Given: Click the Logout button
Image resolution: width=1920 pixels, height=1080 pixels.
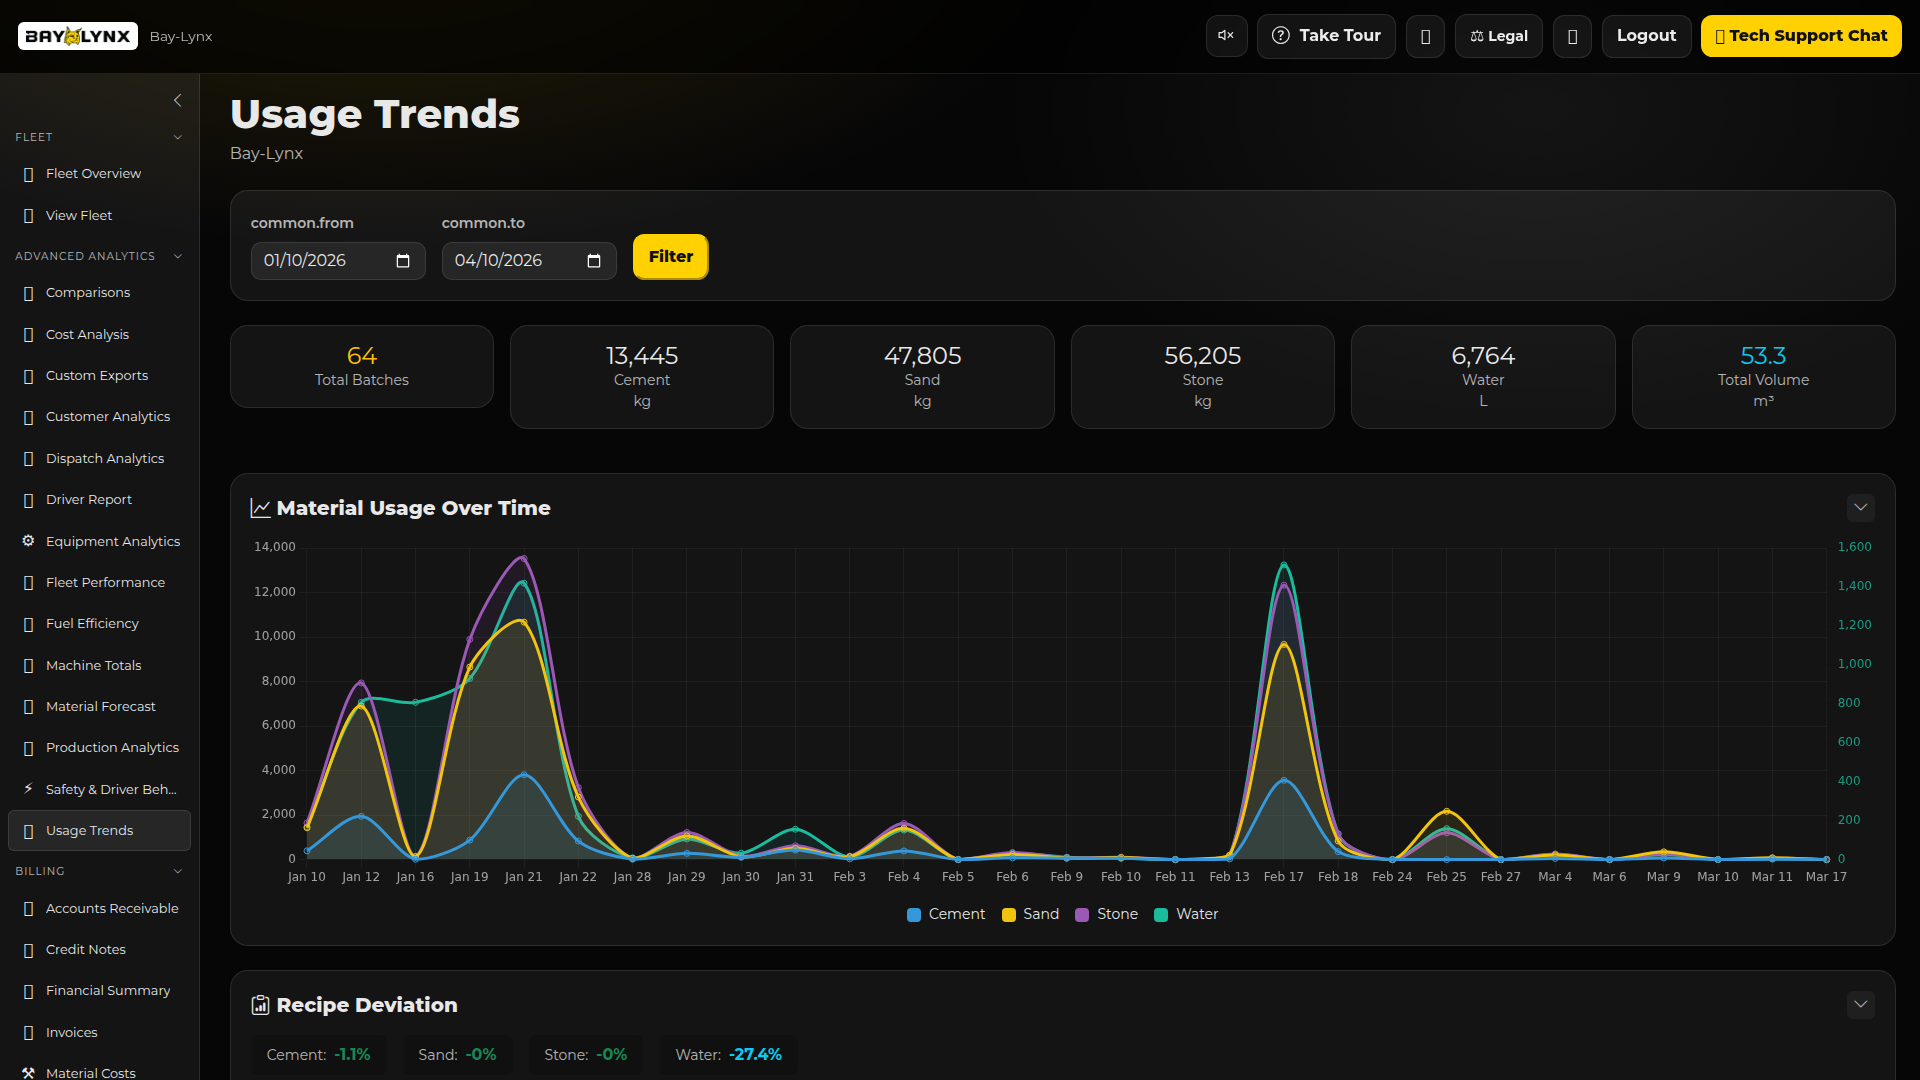Looking at the screenshot, I should 1646,35.
